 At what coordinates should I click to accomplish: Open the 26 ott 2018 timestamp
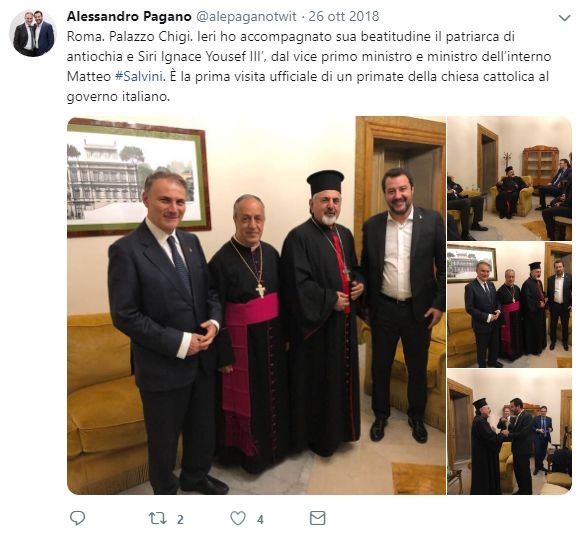[x=344, y=16]
